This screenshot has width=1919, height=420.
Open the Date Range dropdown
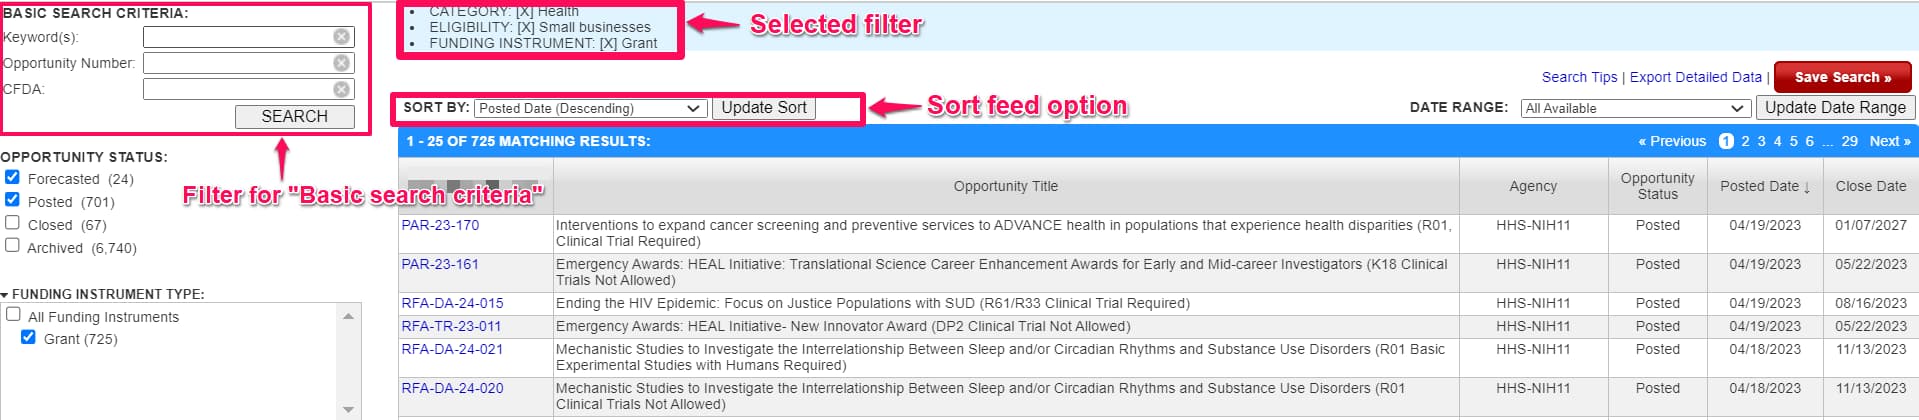1634,108
